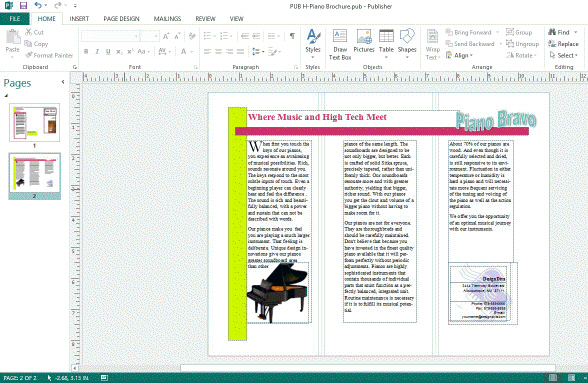The image size is (588, 383).
Task: Click the single page view status icon
Action: [553, 377]
